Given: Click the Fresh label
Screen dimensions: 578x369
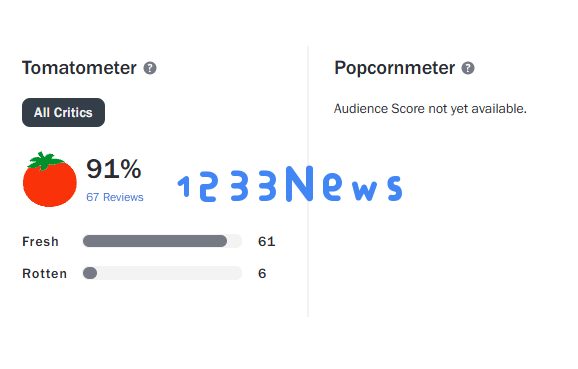Looking at the screenshot, I should tap(41, 241).
